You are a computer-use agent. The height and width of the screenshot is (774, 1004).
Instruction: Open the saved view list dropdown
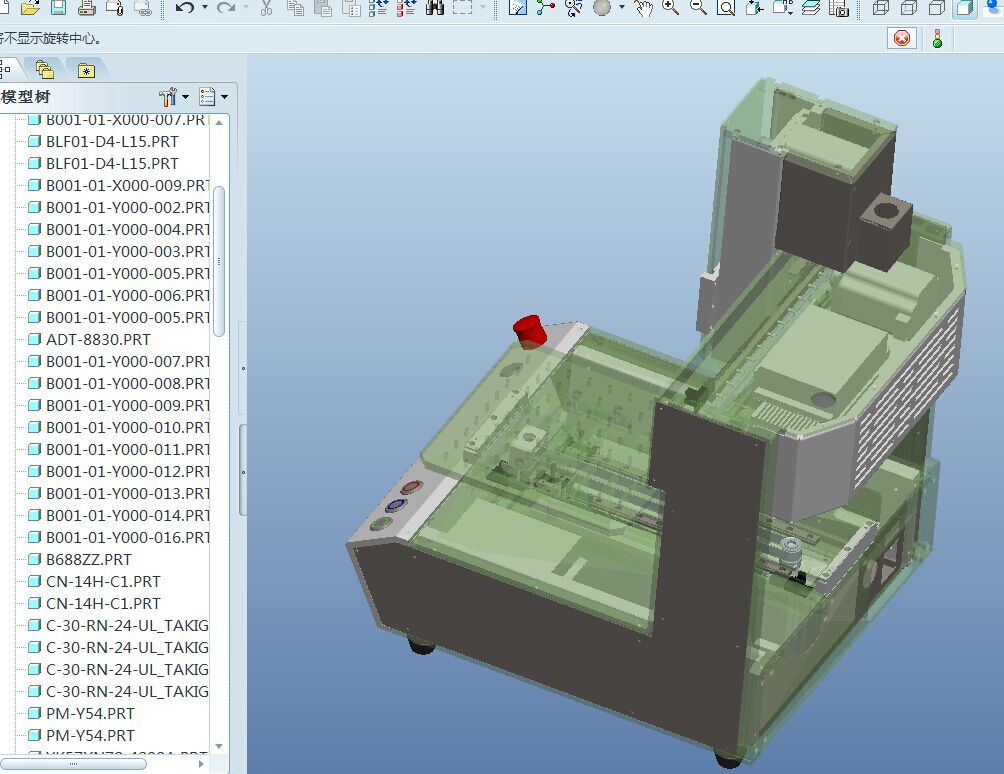(x=783, y=7)
